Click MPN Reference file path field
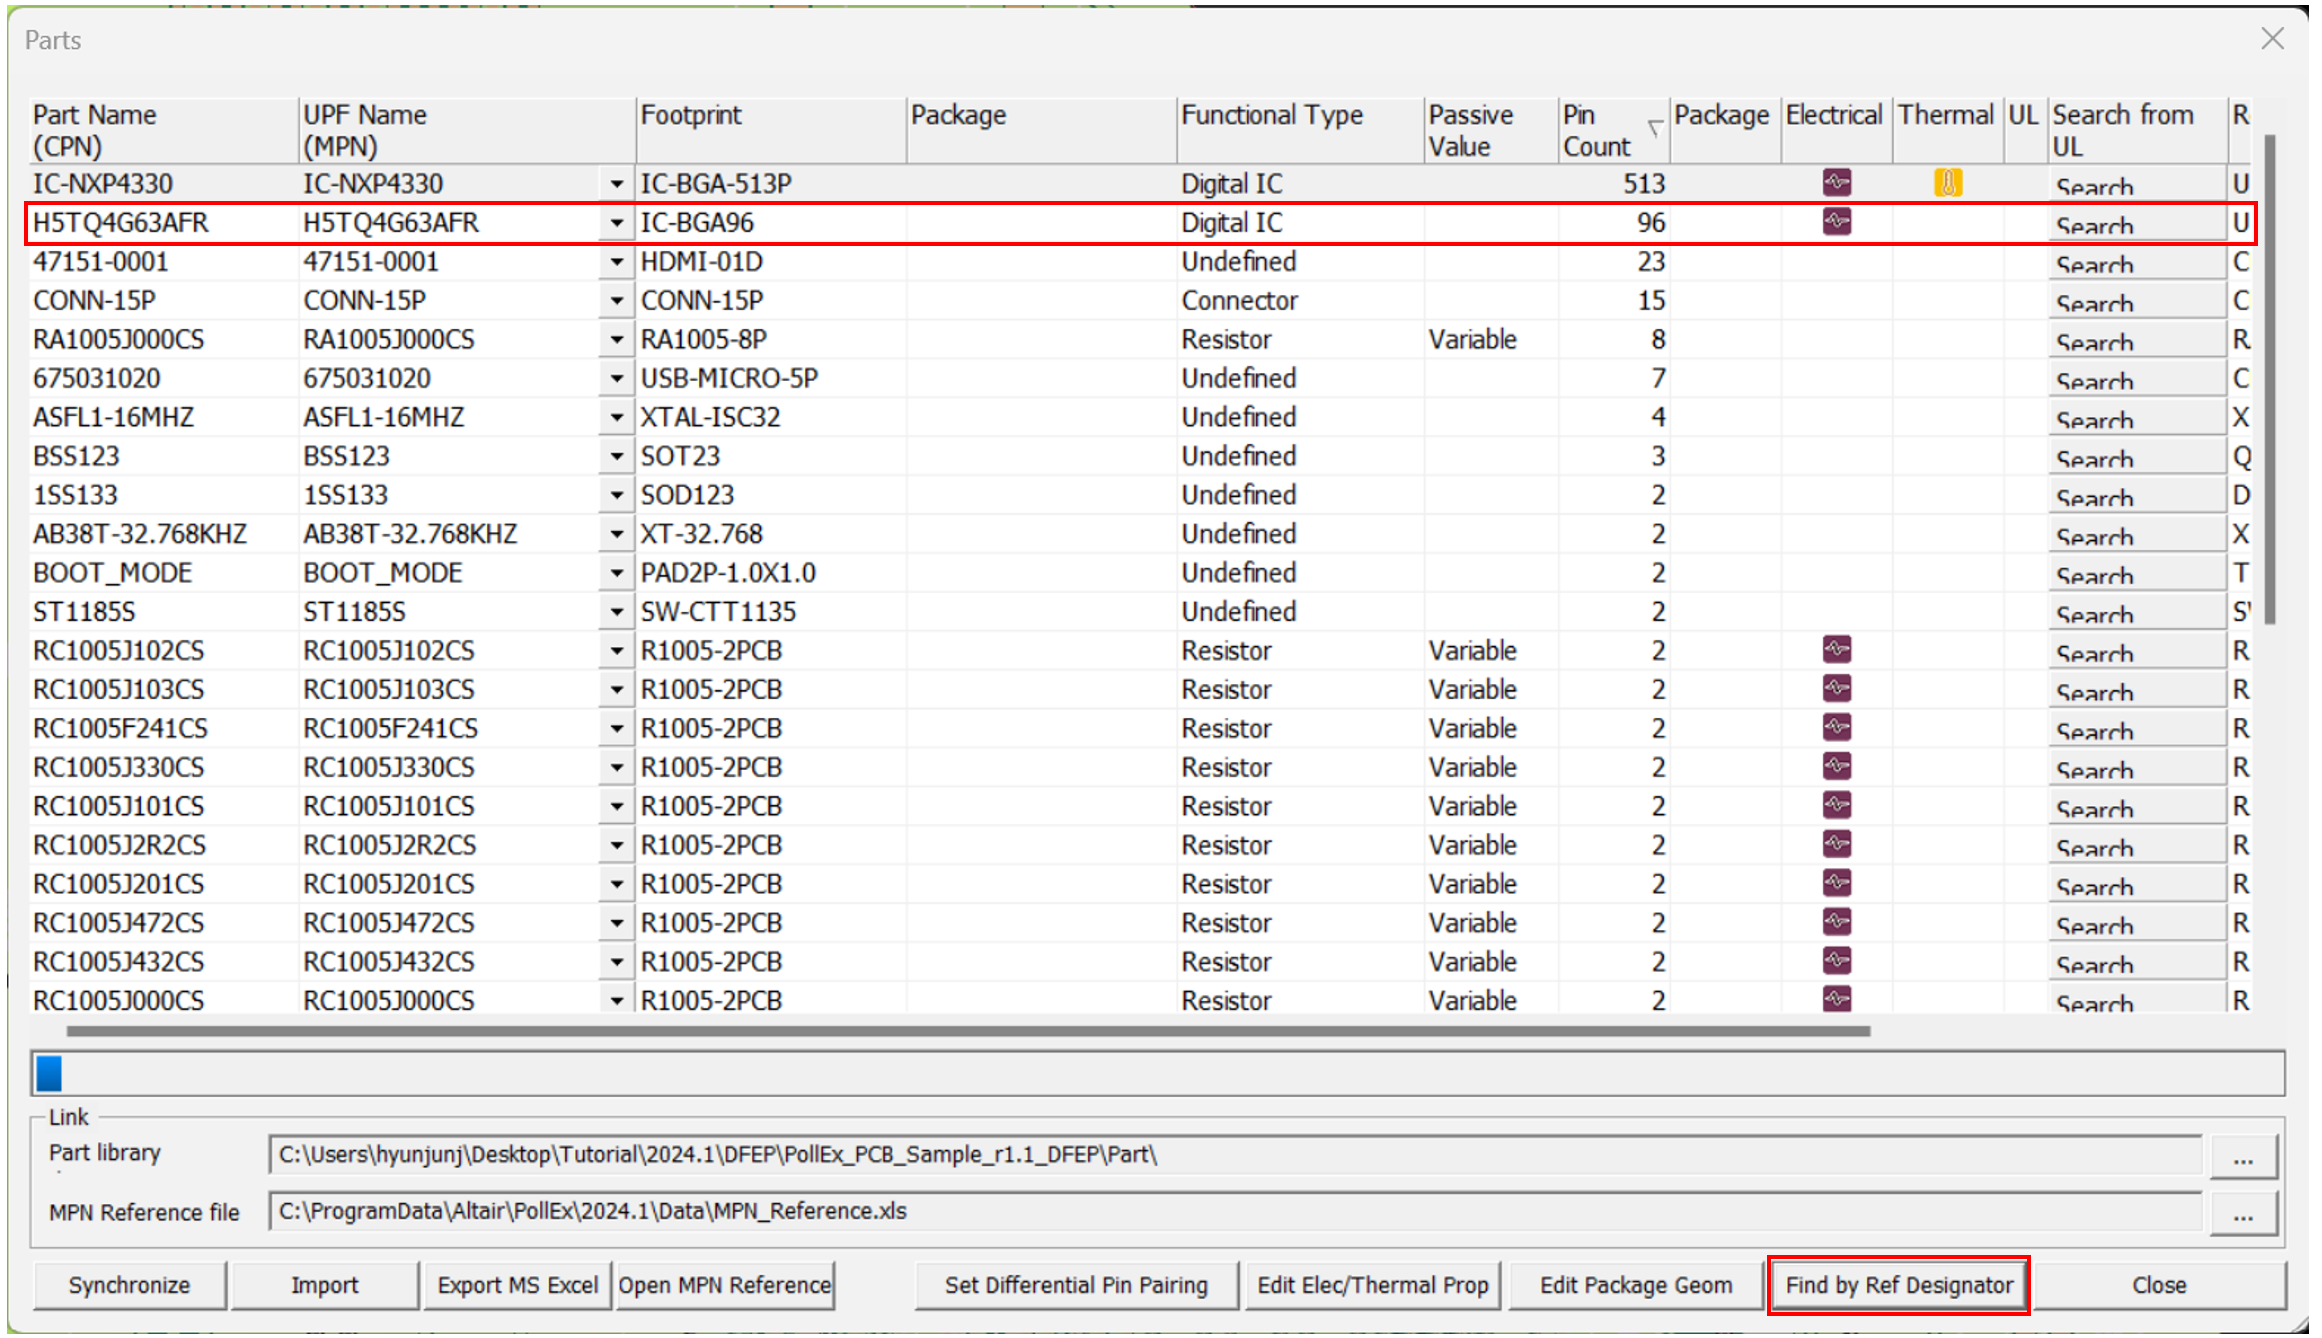 click(x=1234, y=1211)
